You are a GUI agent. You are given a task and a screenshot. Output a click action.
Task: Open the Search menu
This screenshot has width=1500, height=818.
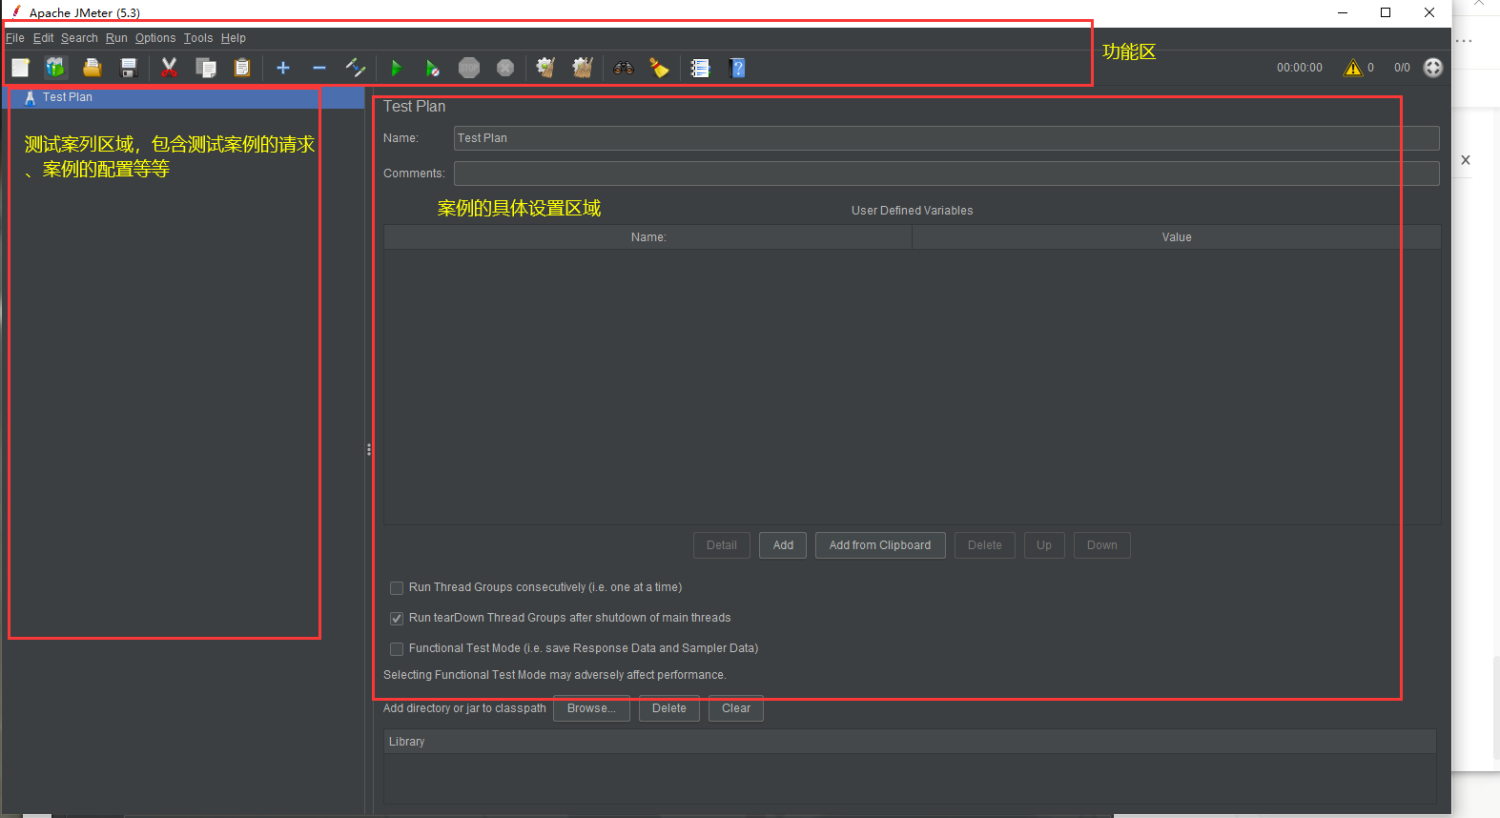point(79,38)
